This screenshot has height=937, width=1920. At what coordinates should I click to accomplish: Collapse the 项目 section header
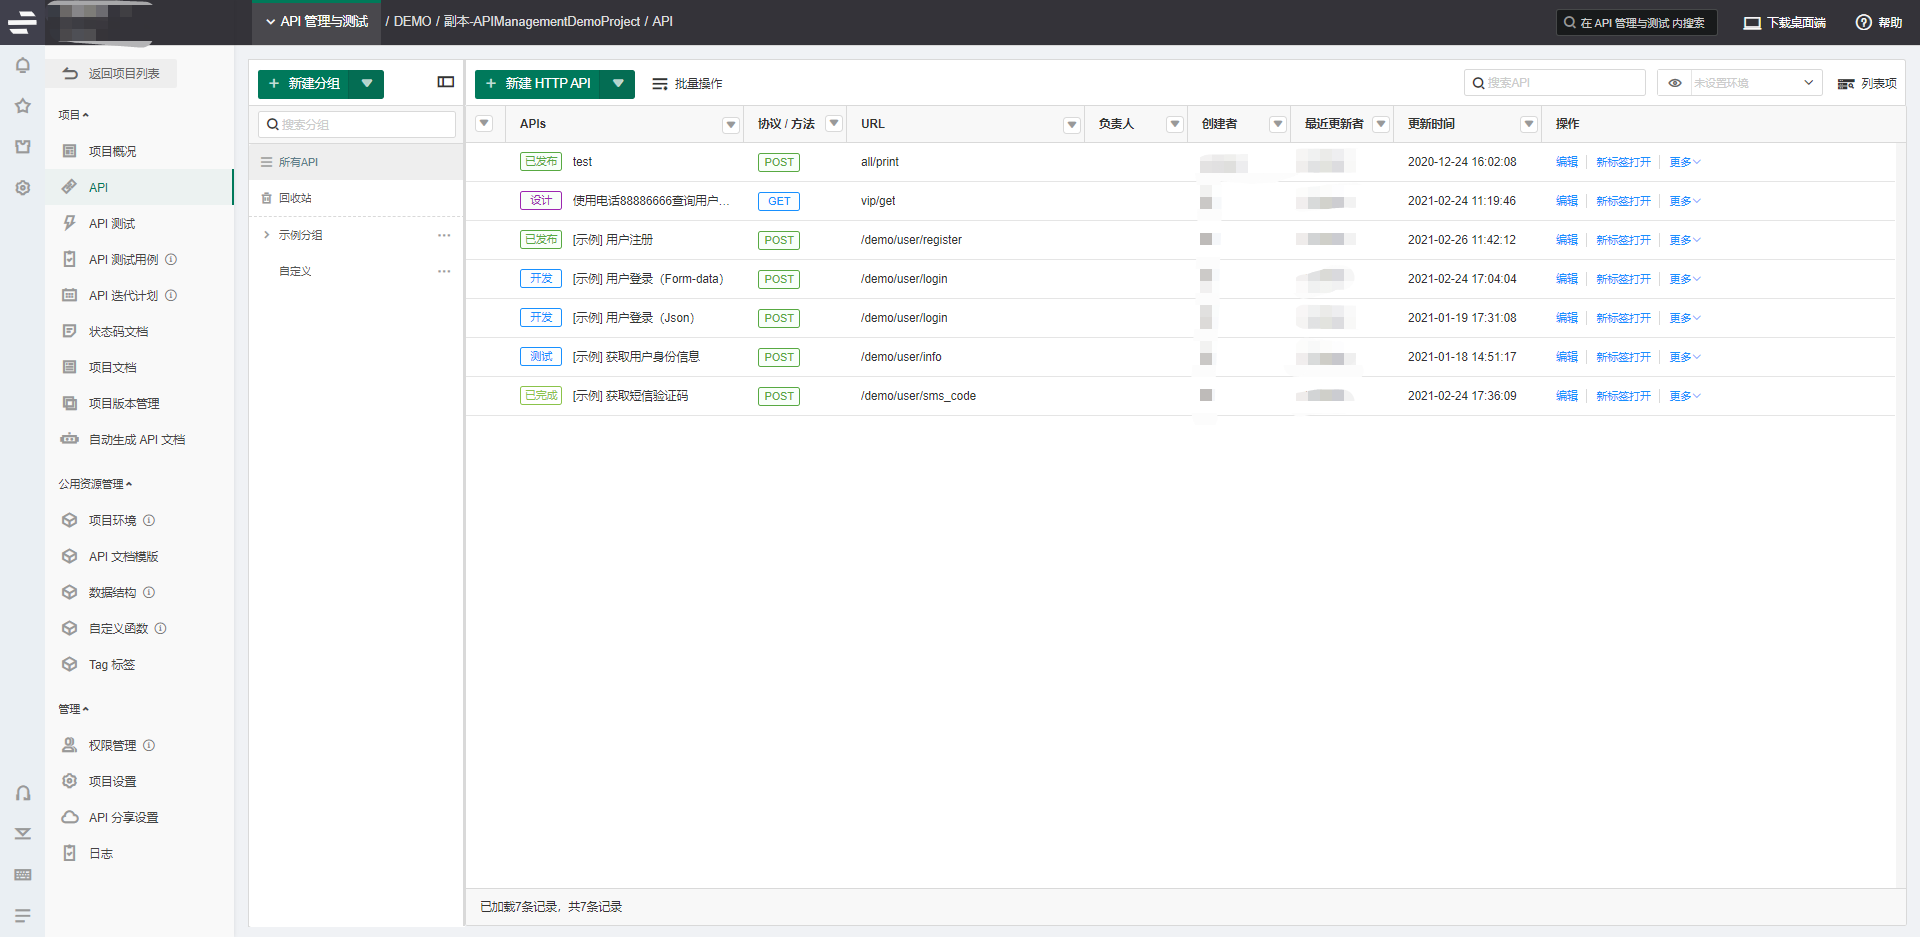click(x=73, y=115)
